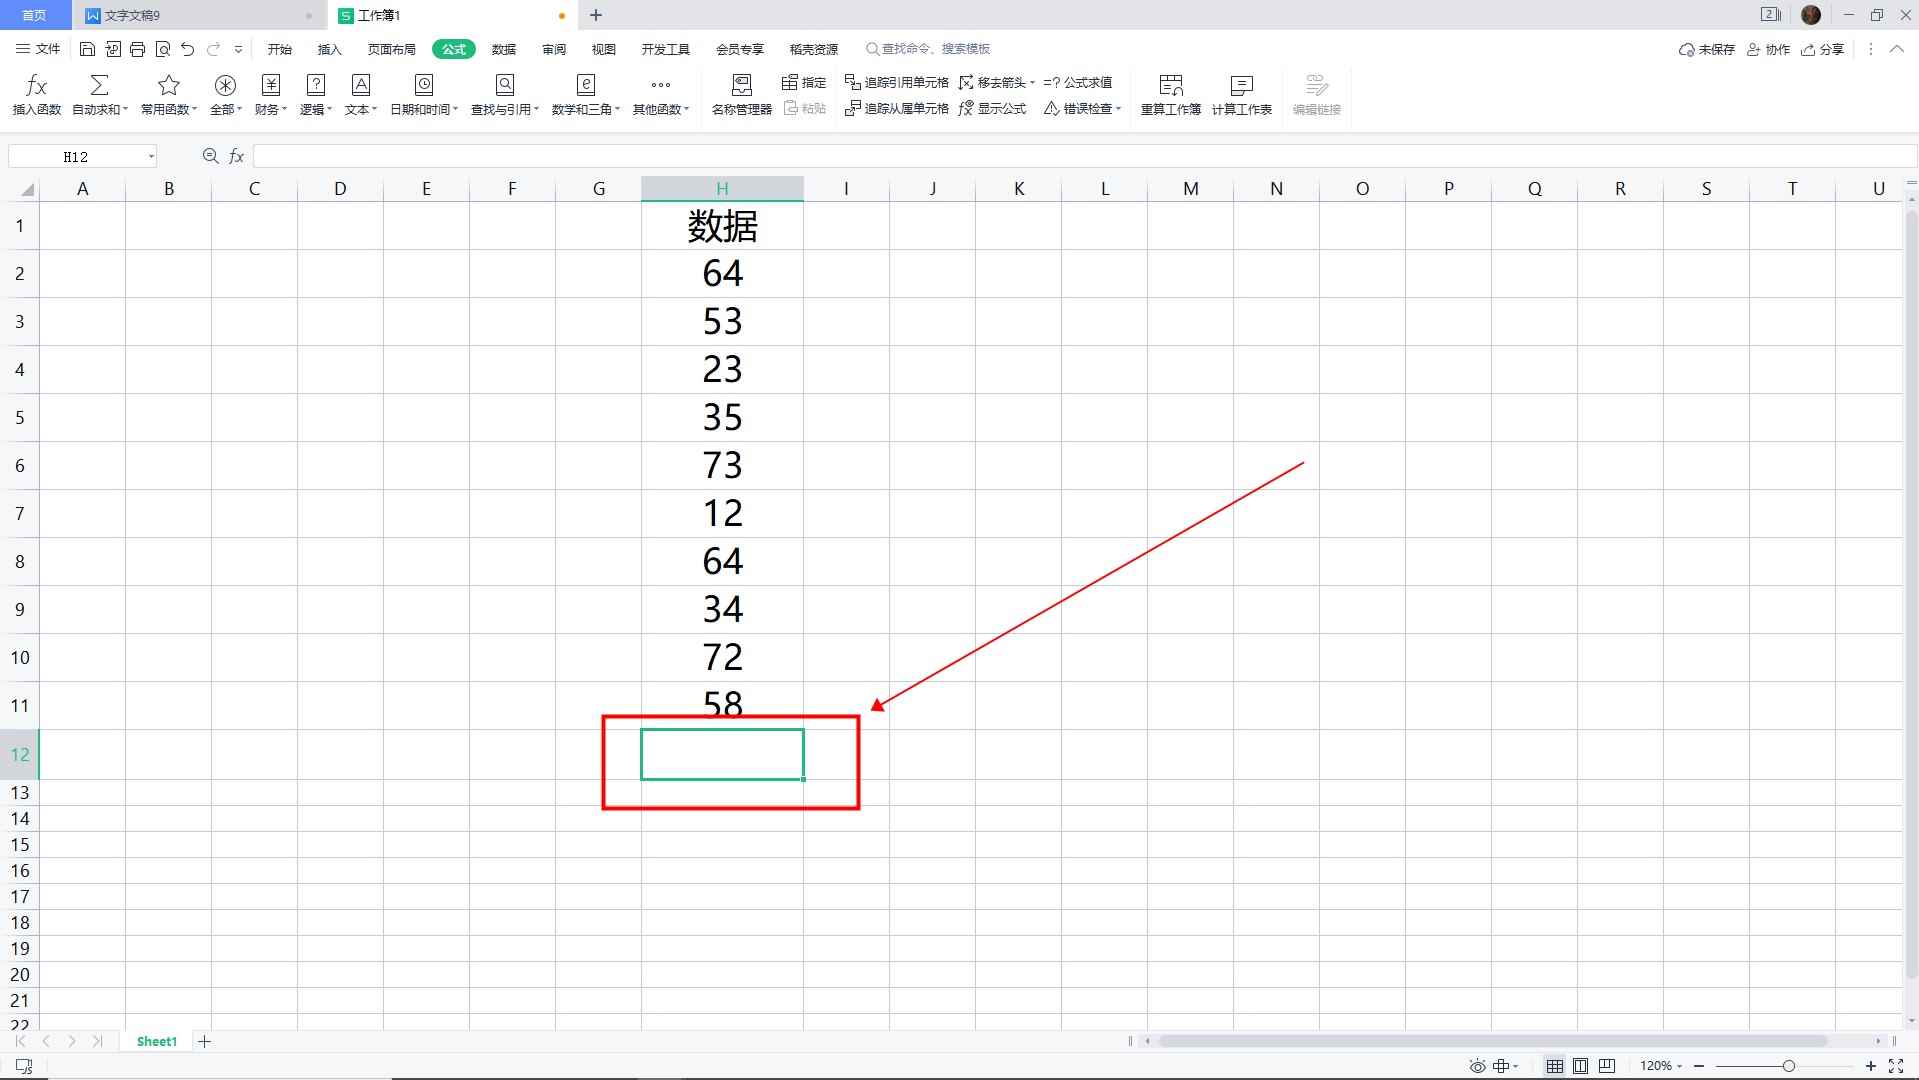Switch to page layout view in status bar
This screenshot has width=1919, height=1080.
[1580, 1066]
